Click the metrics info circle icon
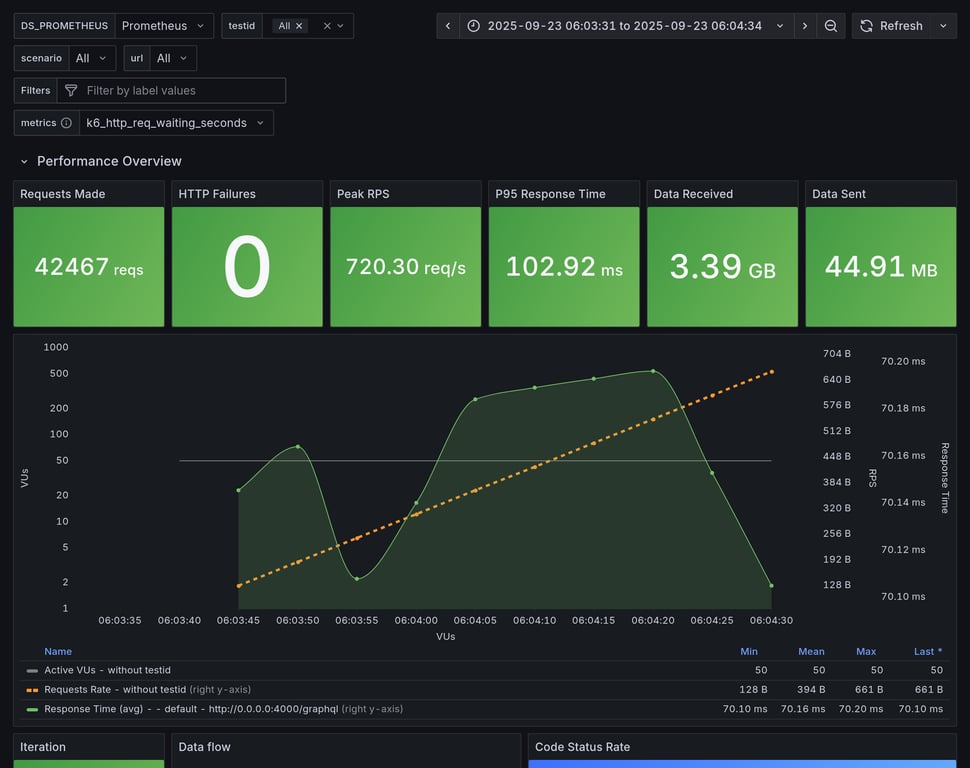The height and width of the screenshot is (768, 970). (66, 123)
